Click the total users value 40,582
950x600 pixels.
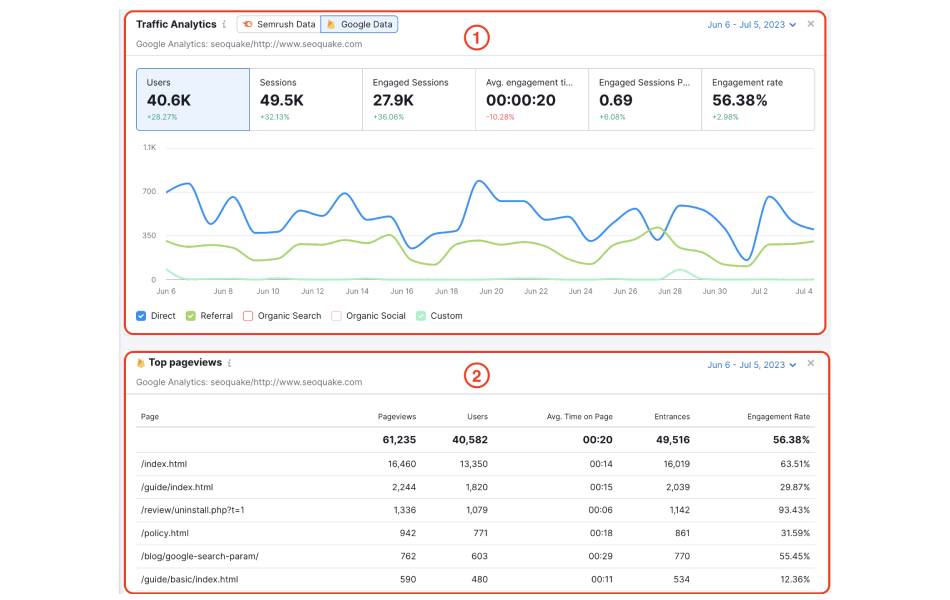(x=470, y=440)
